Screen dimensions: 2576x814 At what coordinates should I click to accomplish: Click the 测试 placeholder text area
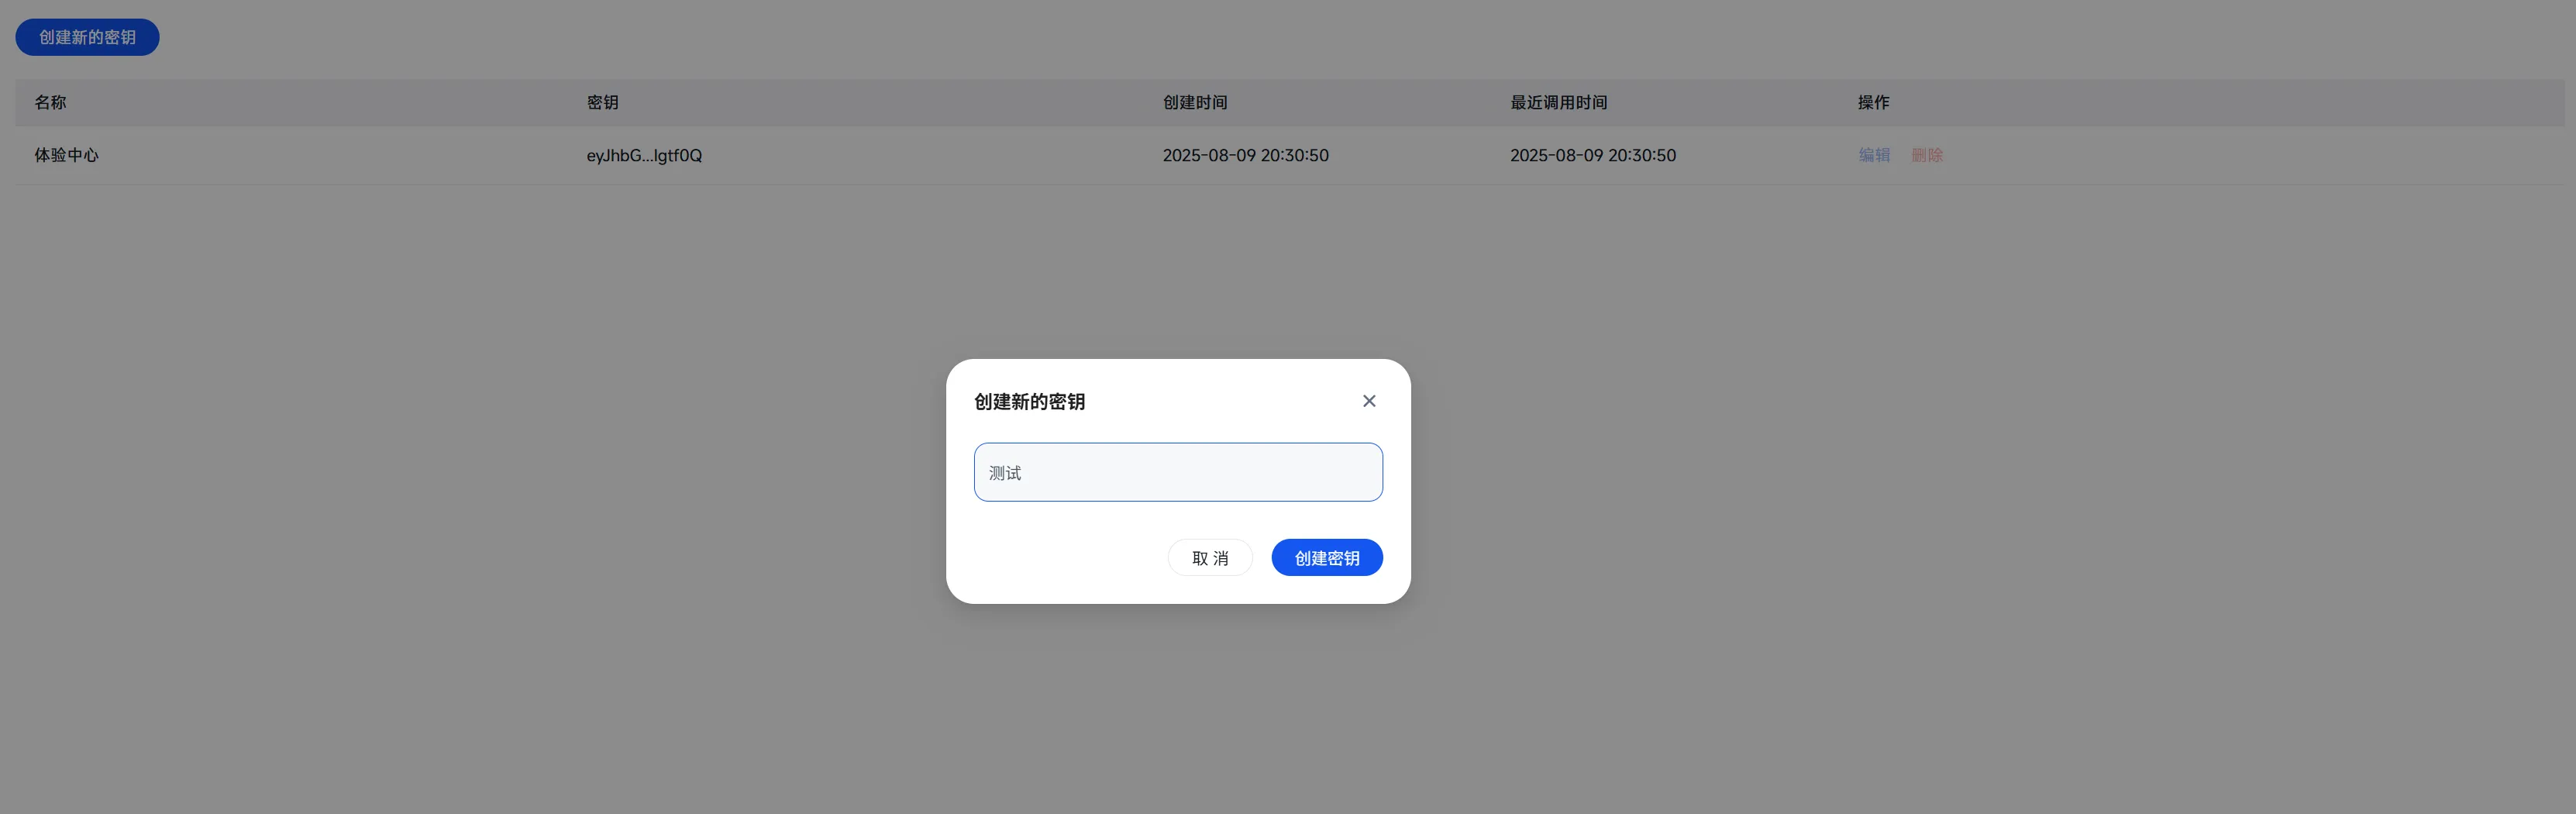point(1005,472)
